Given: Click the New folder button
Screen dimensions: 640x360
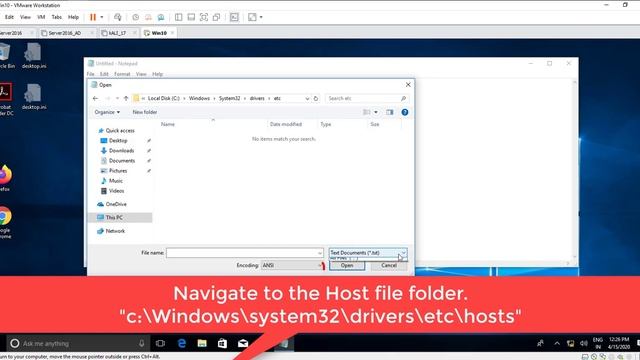Looking at the screenshot, I should pos(144,112).
